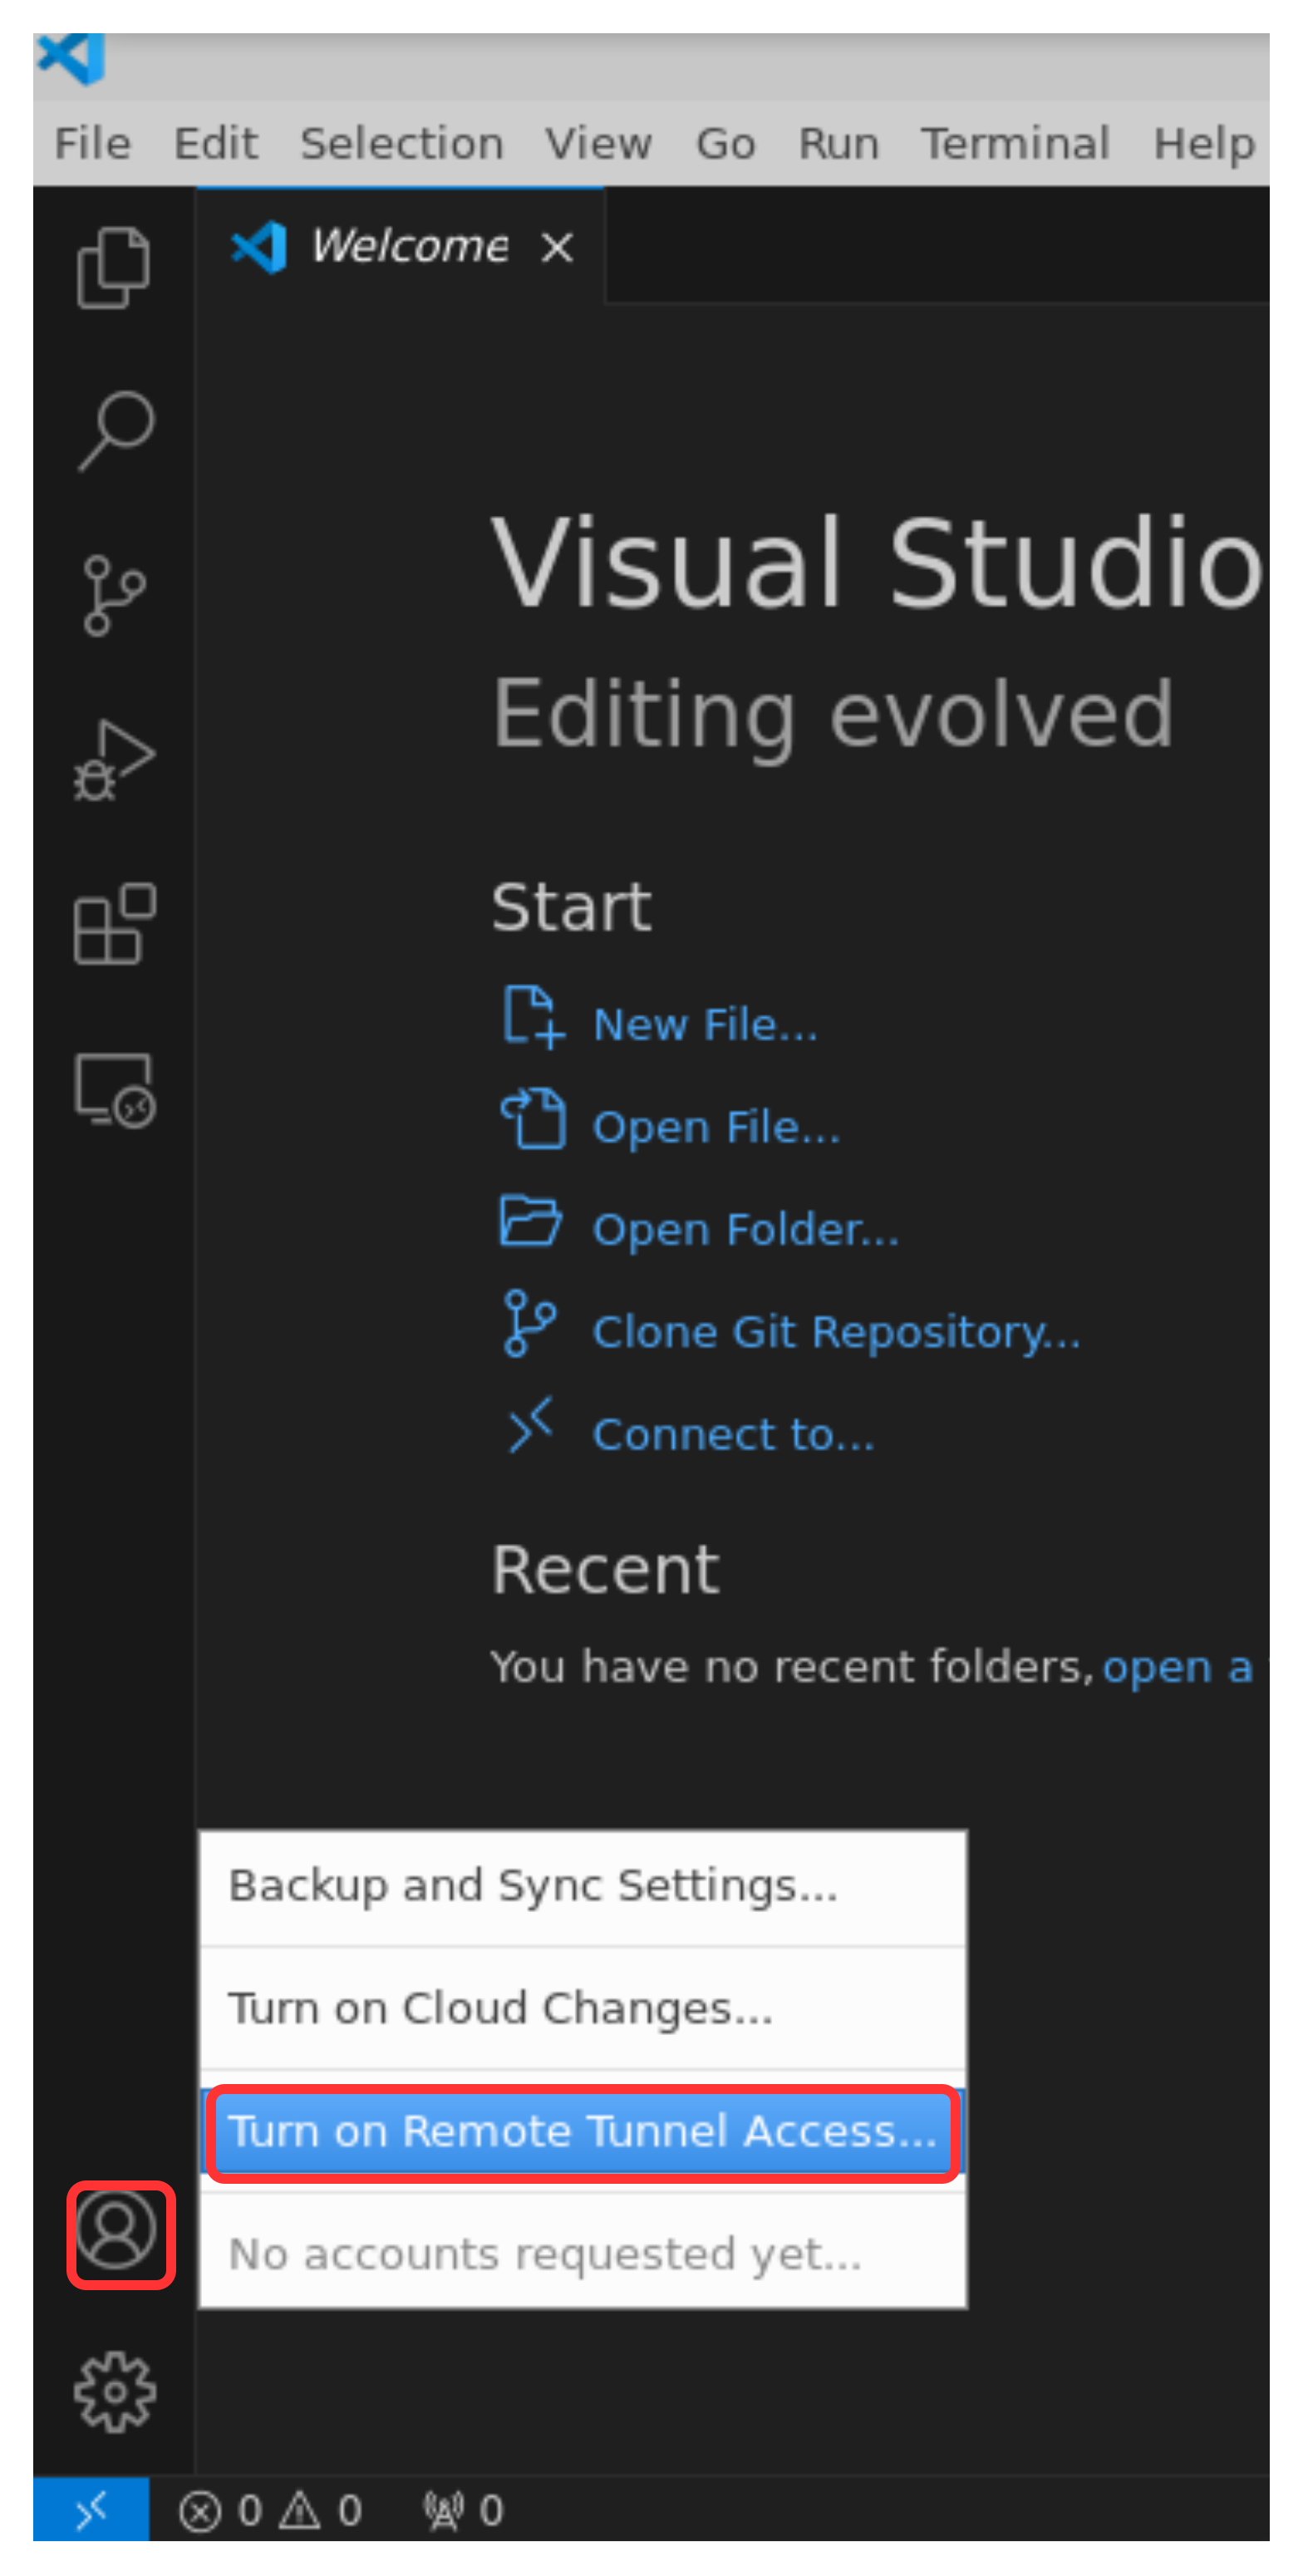
Task: Click the Clone Git Repository branch icon
Action: [530, 1324]
